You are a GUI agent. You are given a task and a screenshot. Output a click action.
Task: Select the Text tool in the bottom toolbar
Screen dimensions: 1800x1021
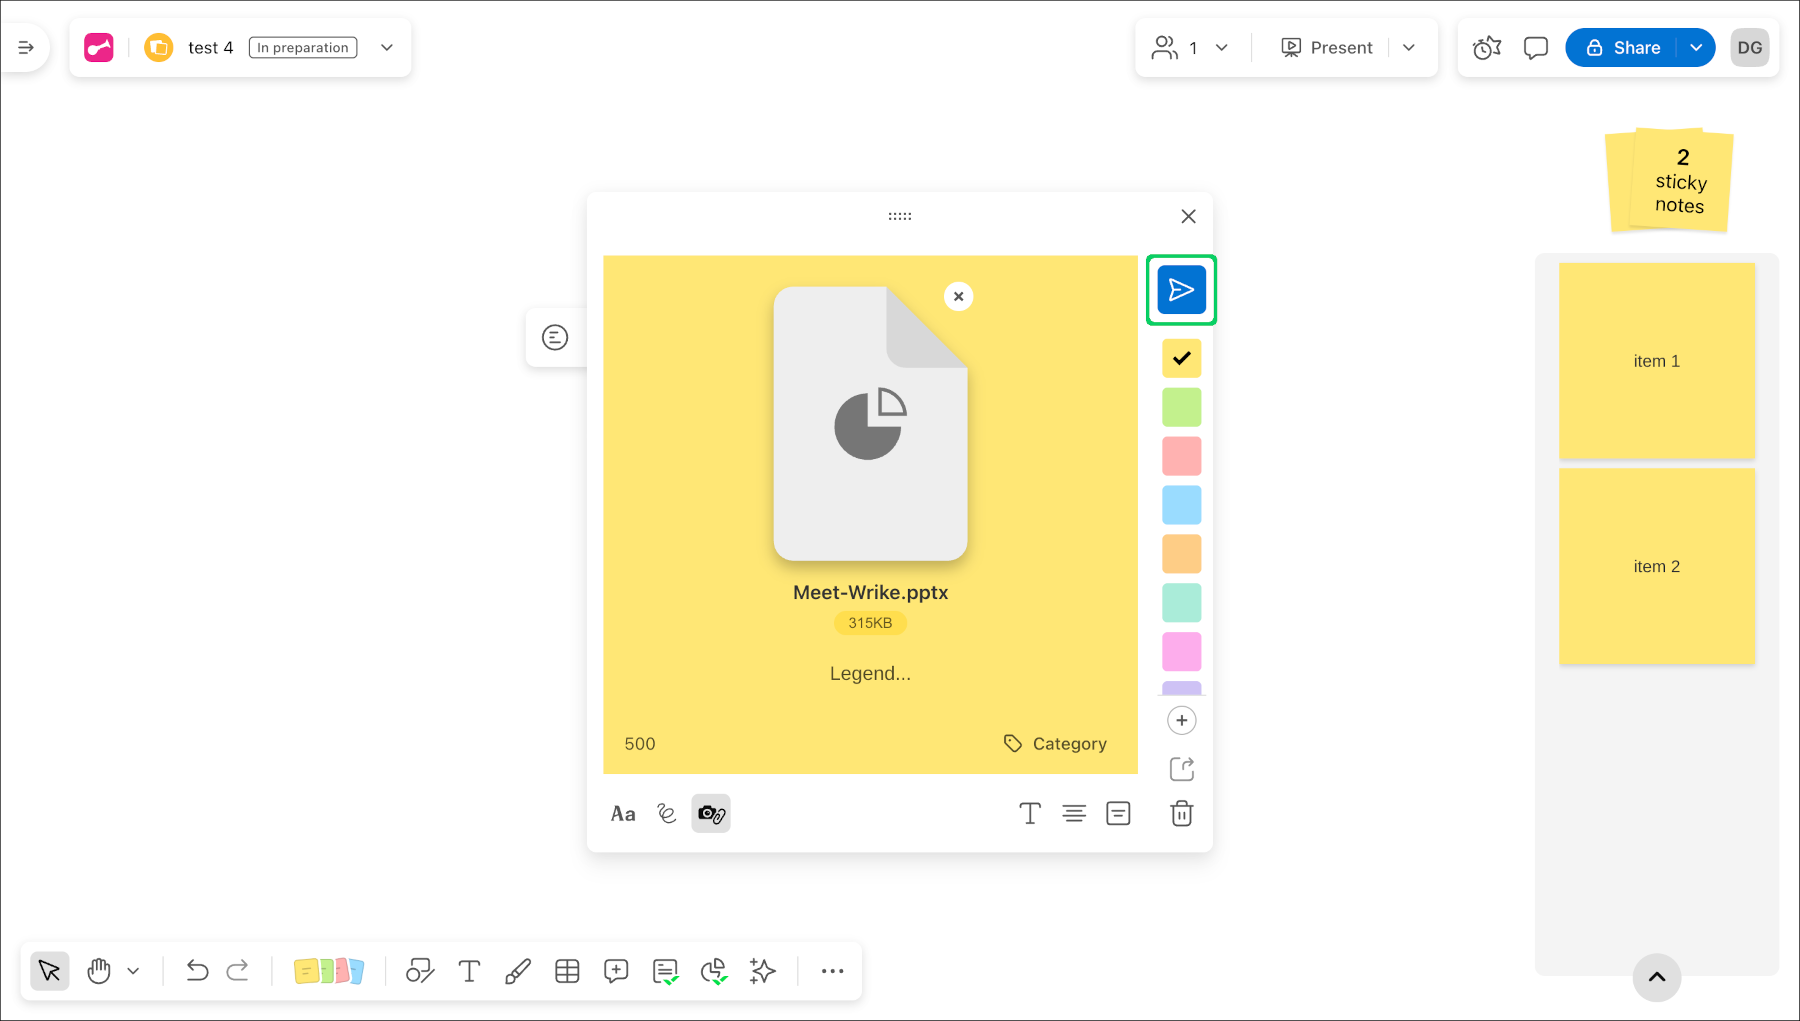point(469,970)
